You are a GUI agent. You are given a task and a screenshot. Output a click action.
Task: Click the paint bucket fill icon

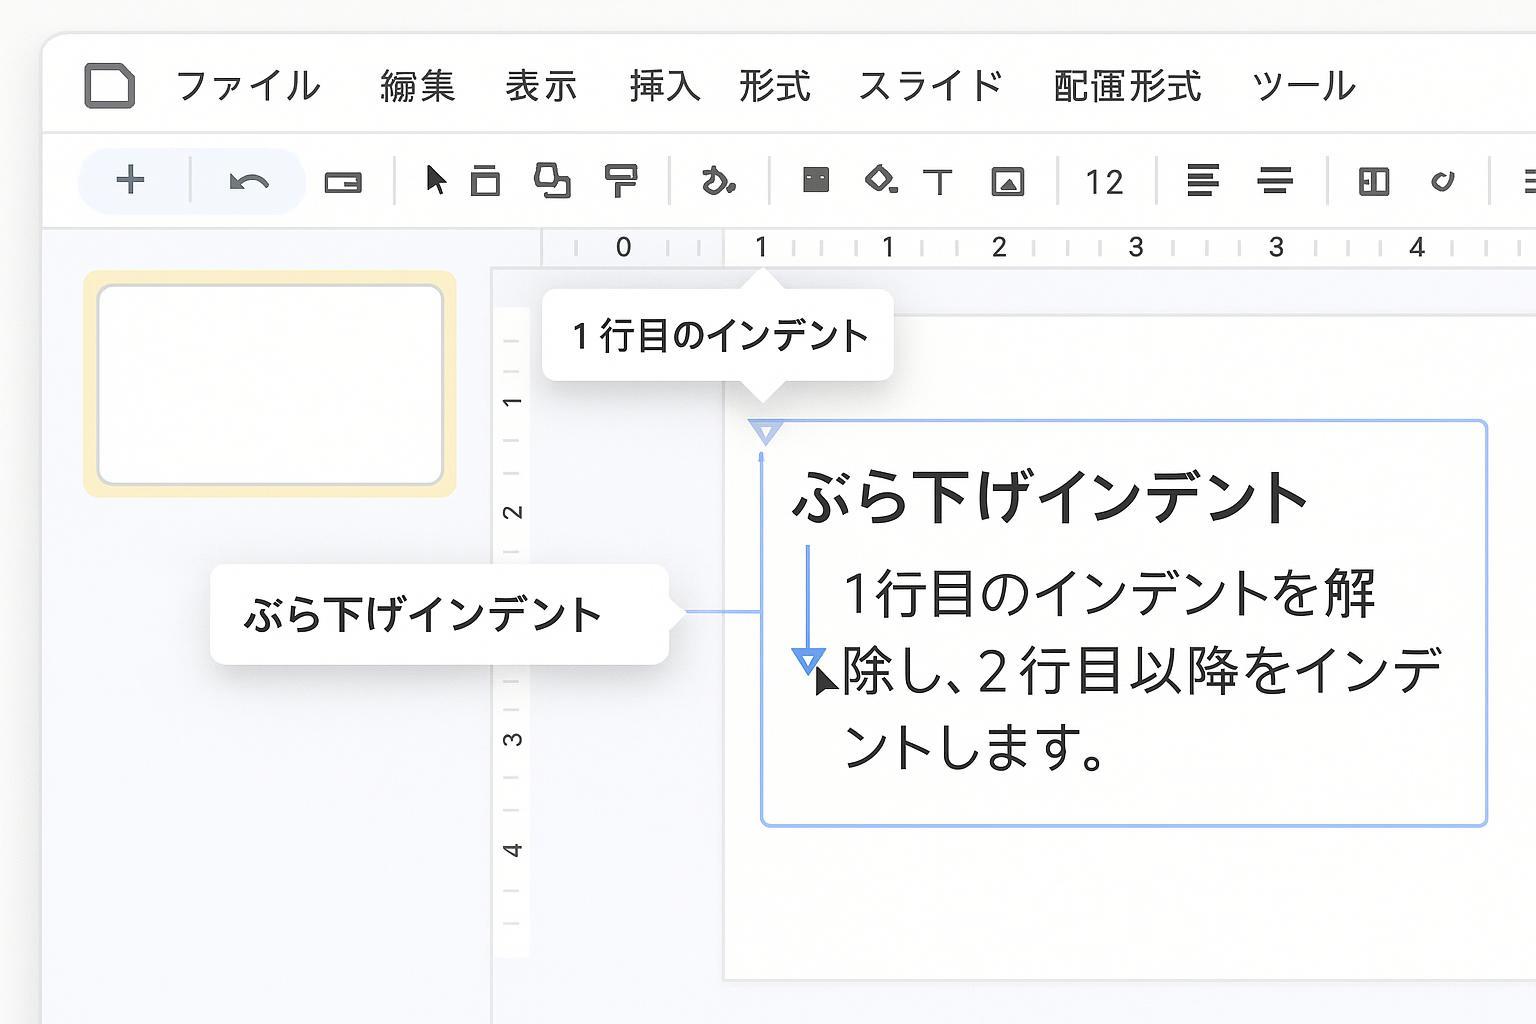click(880, 180)
